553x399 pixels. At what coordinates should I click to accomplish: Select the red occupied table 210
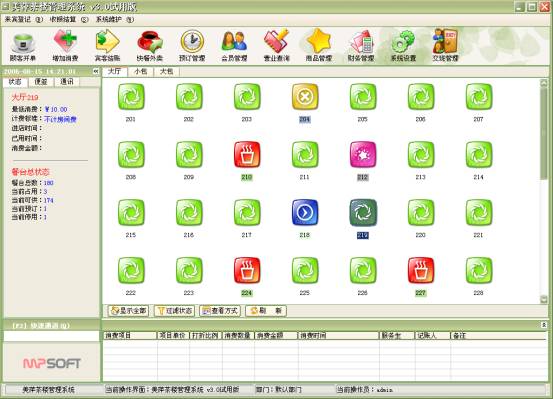[247, 155]
